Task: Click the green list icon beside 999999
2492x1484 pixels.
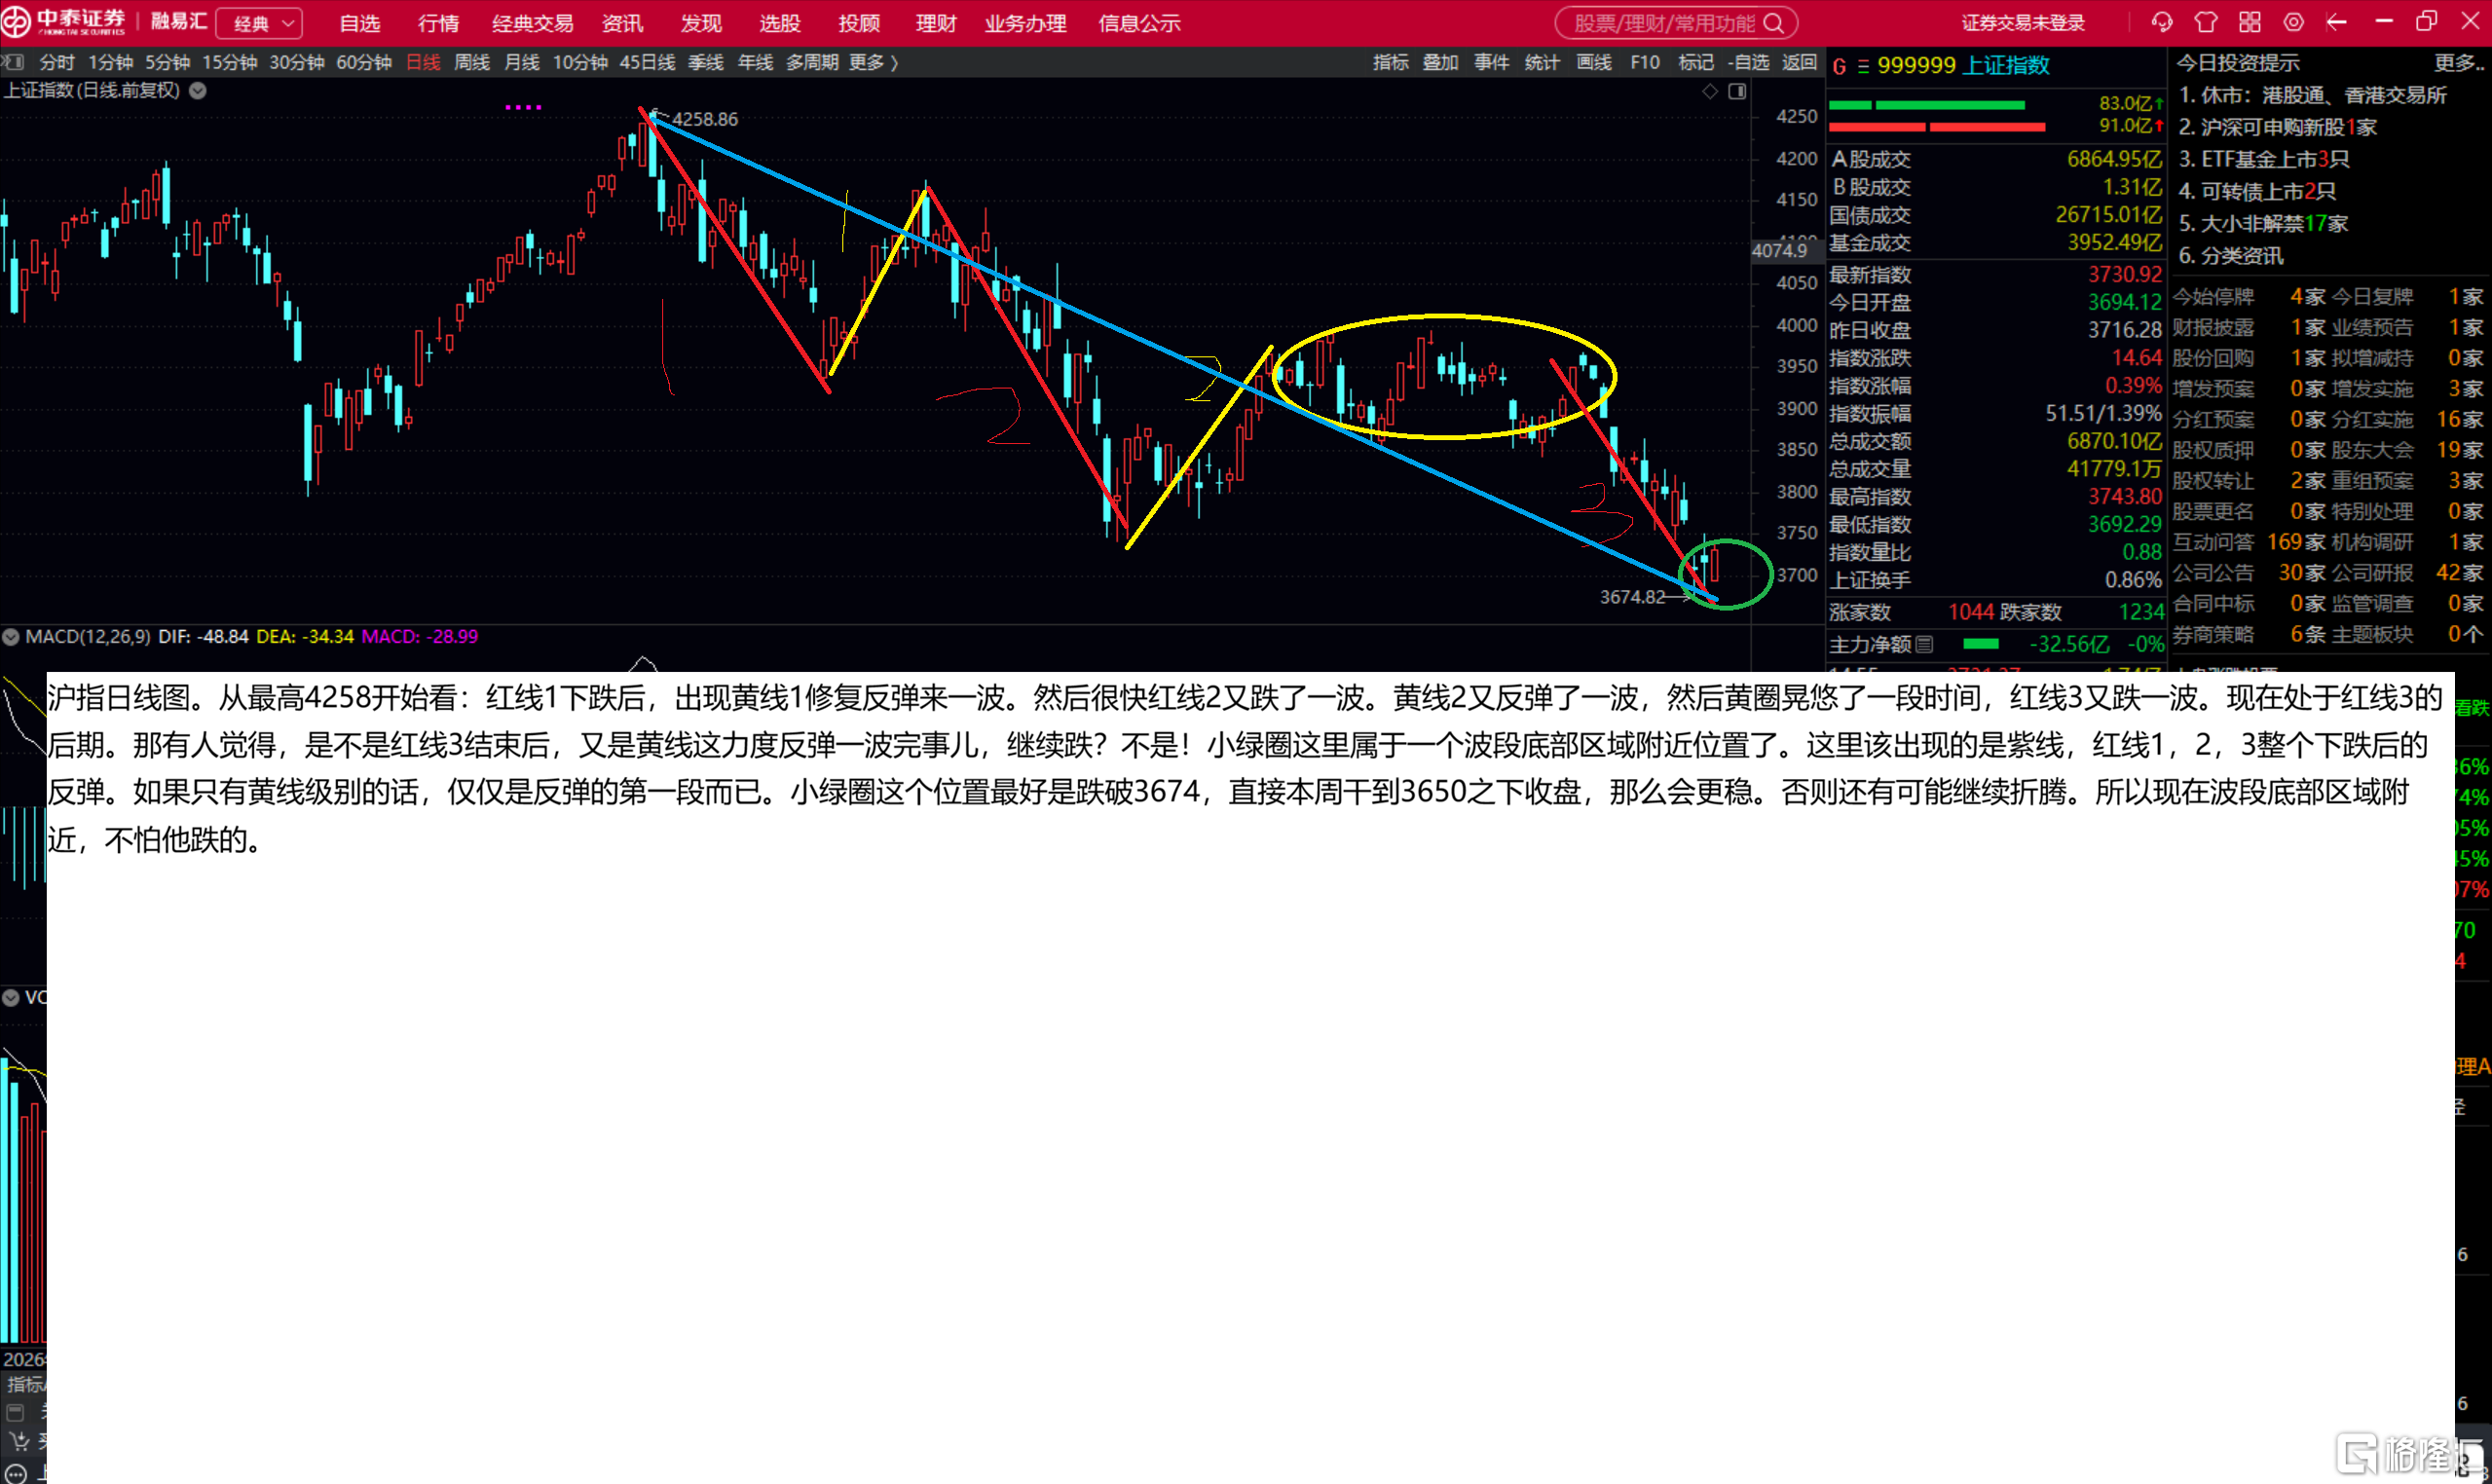Action: (1863, 66)
